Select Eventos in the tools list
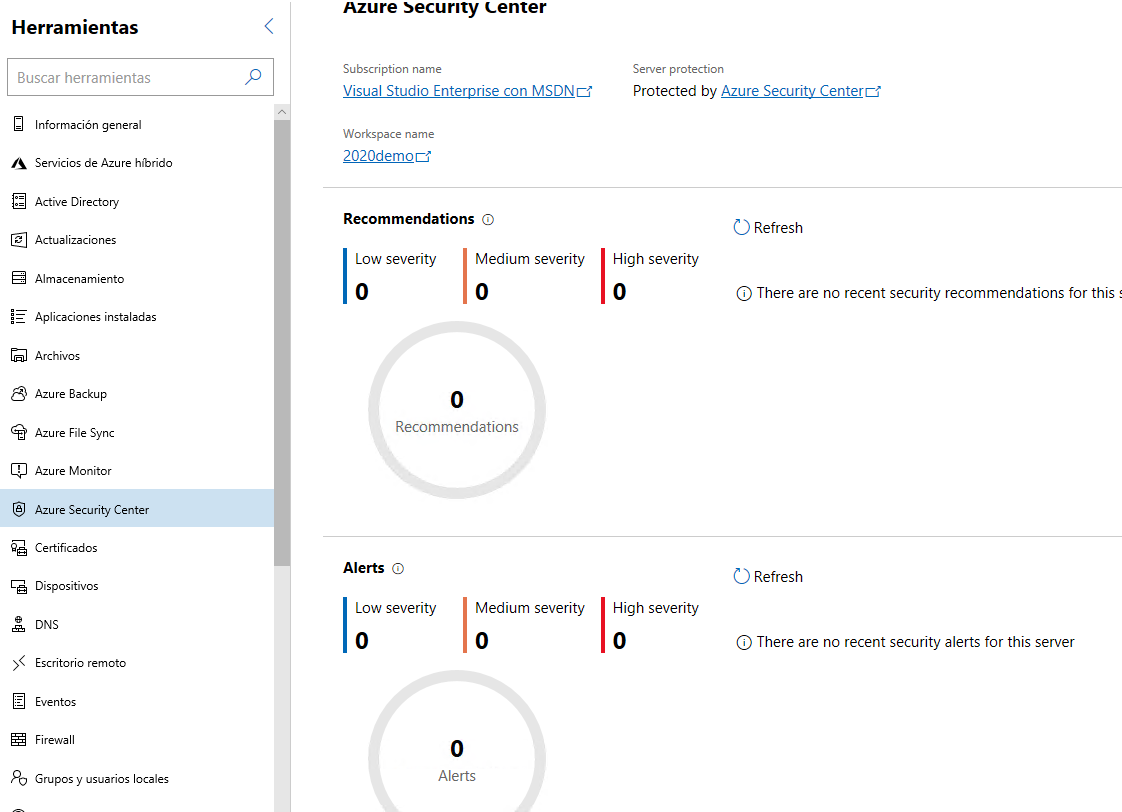The image size is (1122, 812). [x=55, y=702]
